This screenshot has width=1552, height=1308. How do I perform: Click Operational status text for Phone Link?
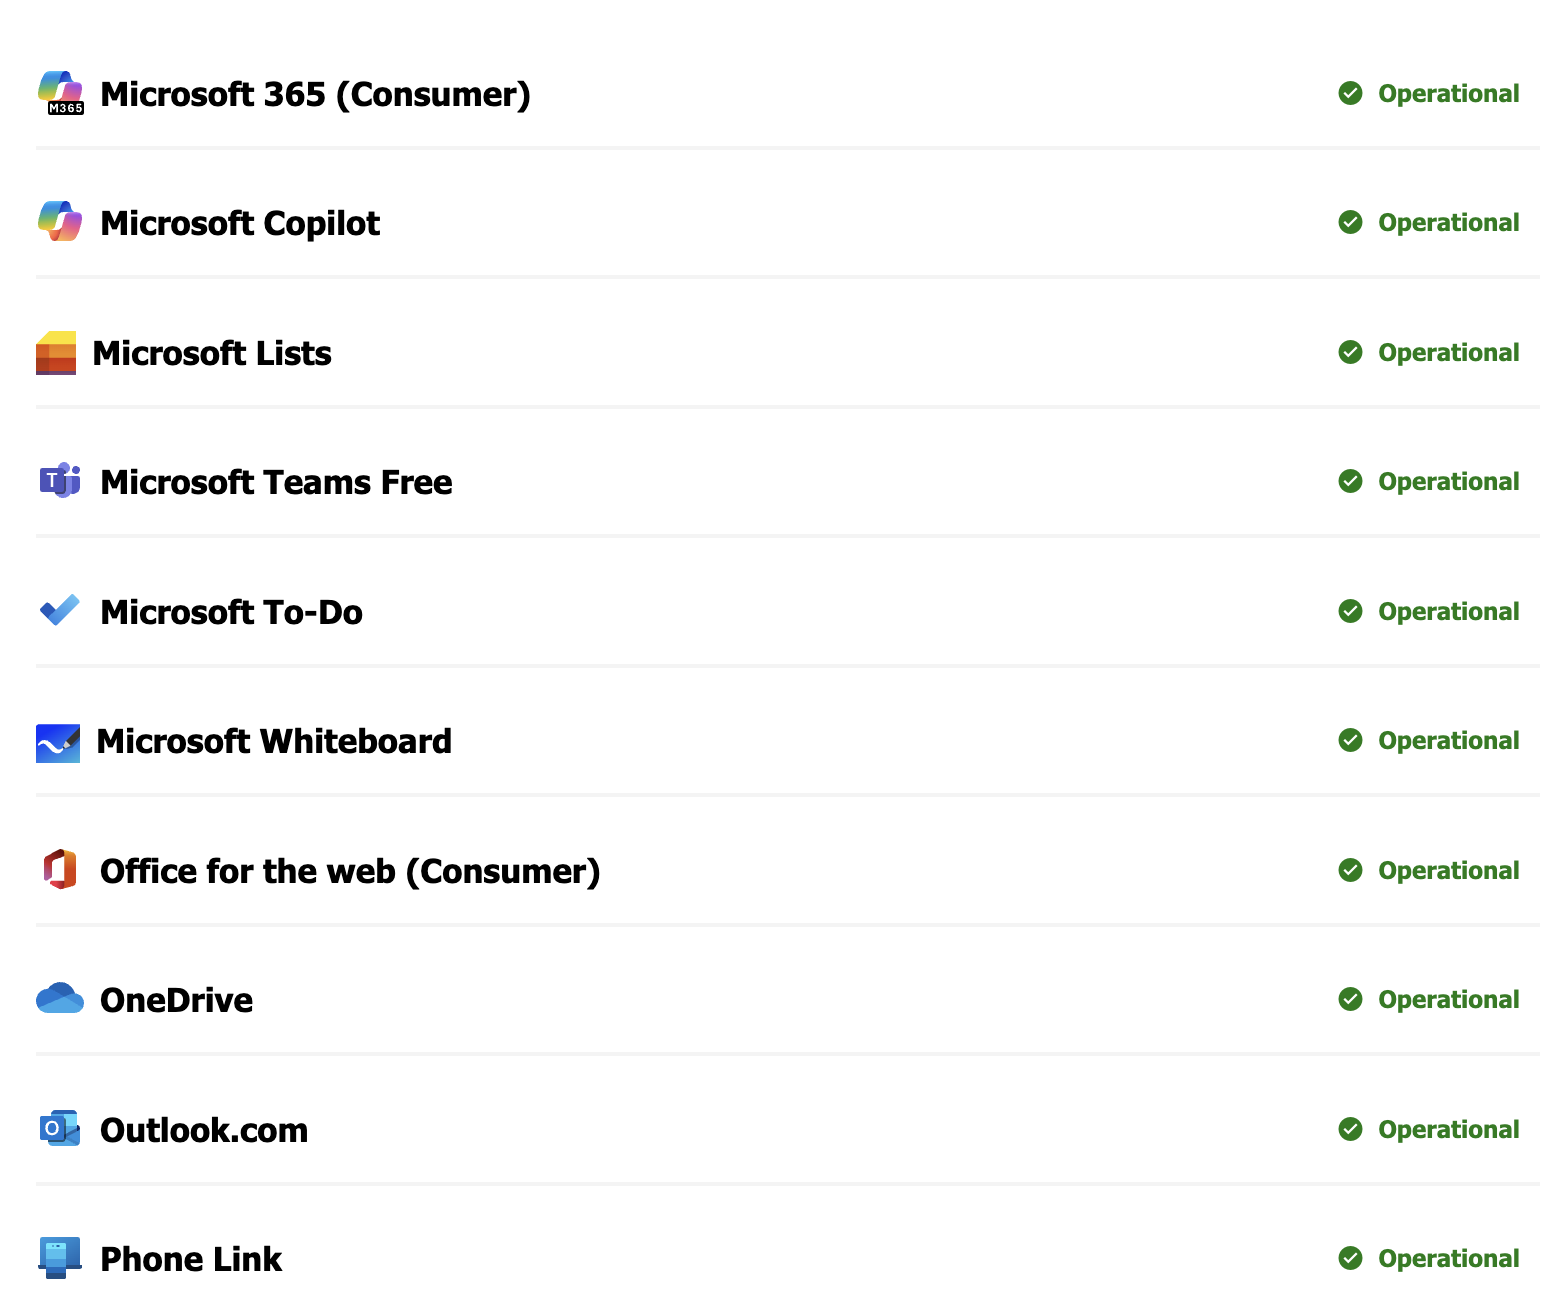1448,1259
